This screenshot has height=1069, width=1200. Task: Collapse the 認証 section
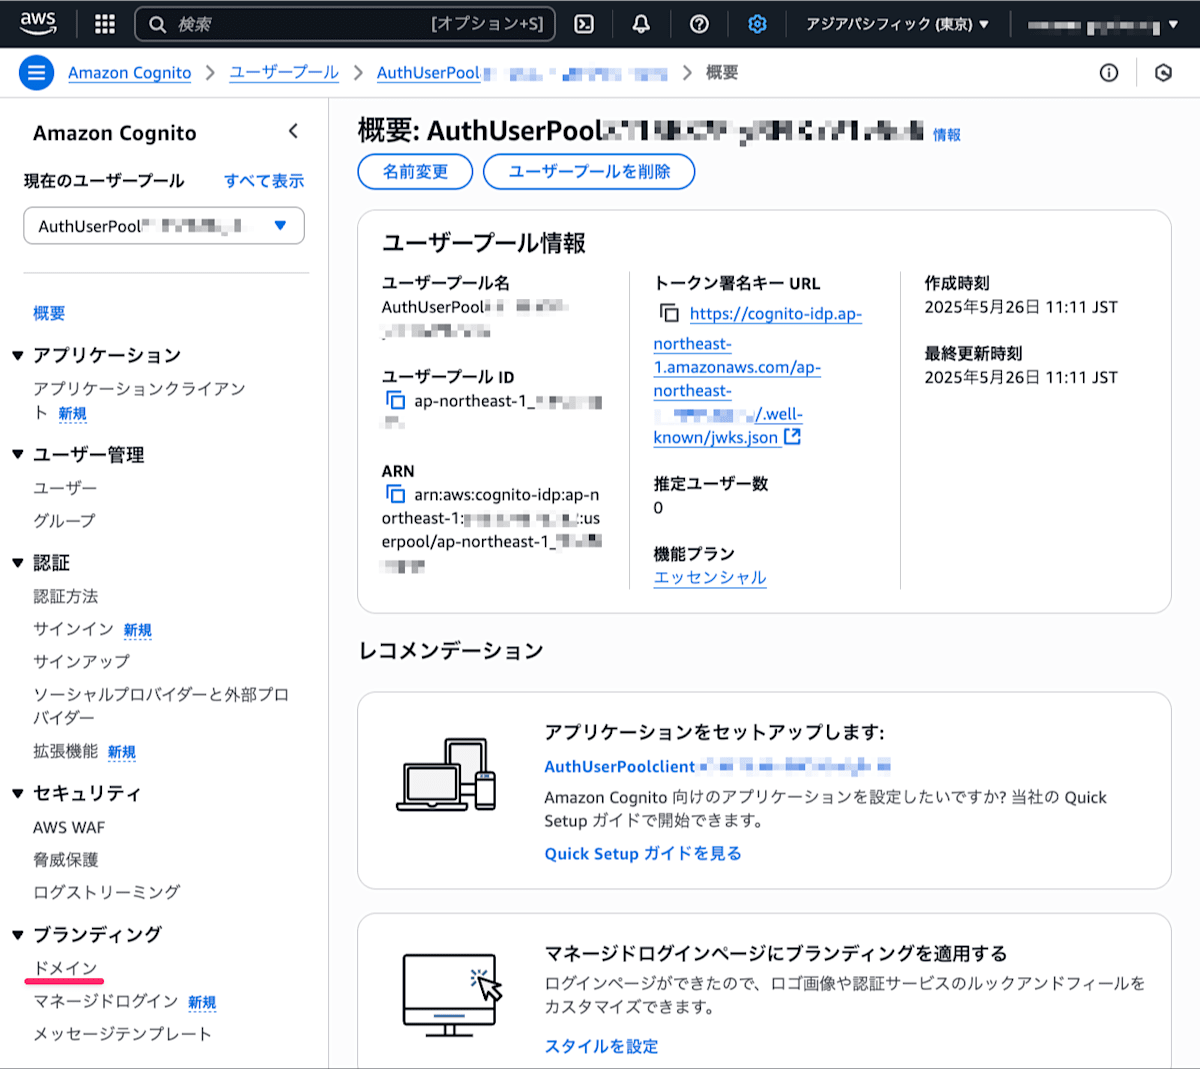pyautogui.click(x=17, y=562)
